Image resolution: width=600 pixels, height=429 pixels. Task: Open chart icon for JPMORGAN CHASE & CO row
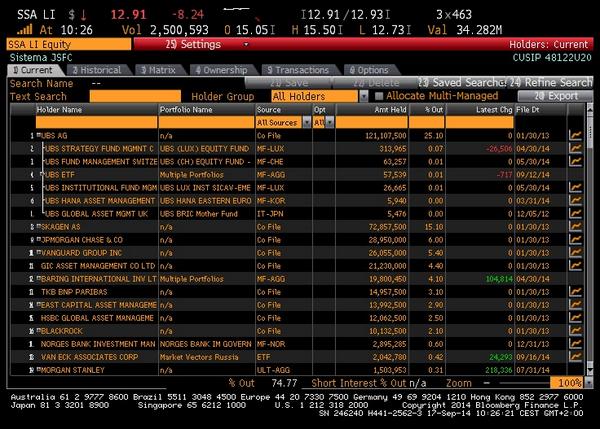(575, 239)
